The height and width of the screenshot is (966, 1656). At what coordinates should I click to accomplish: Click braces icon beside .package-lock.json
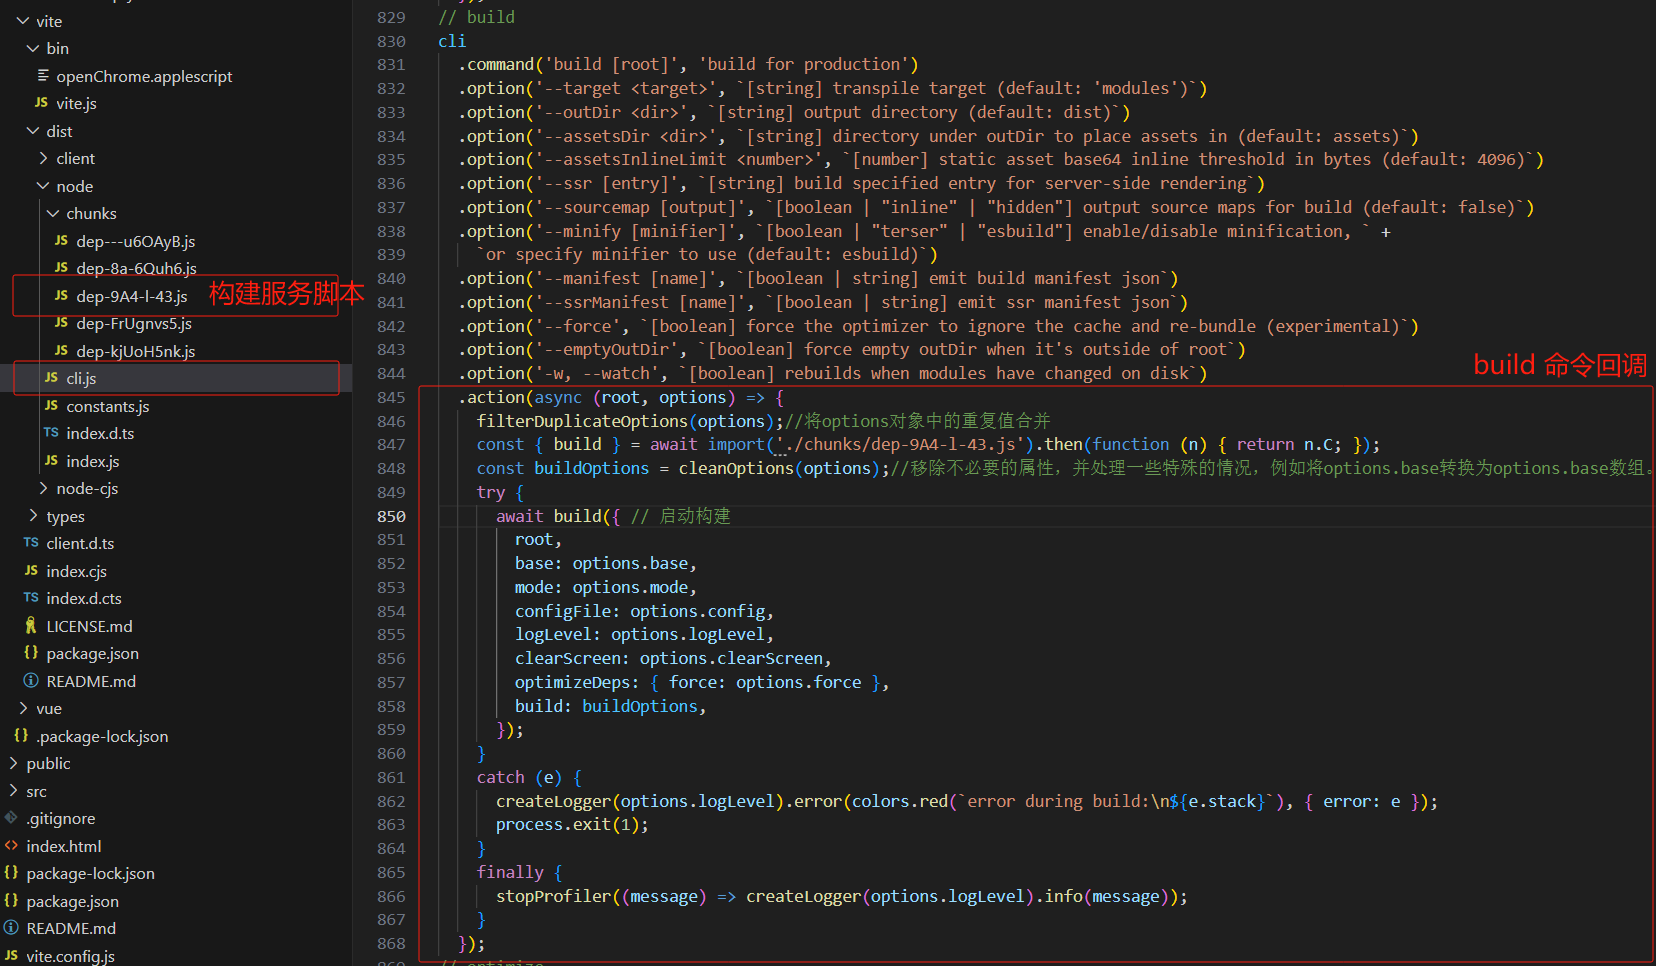click(21, 735)
